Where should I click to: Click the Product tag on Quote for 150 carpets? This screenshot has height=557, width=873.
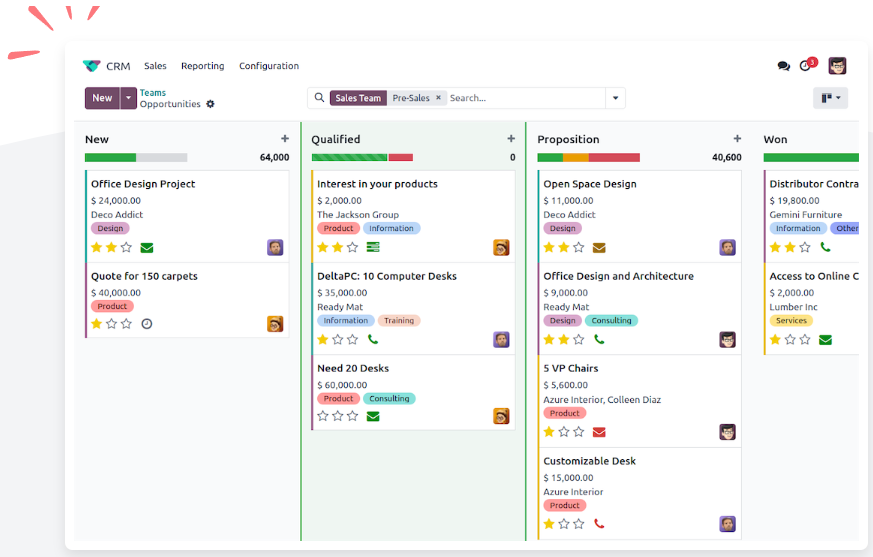112,306
